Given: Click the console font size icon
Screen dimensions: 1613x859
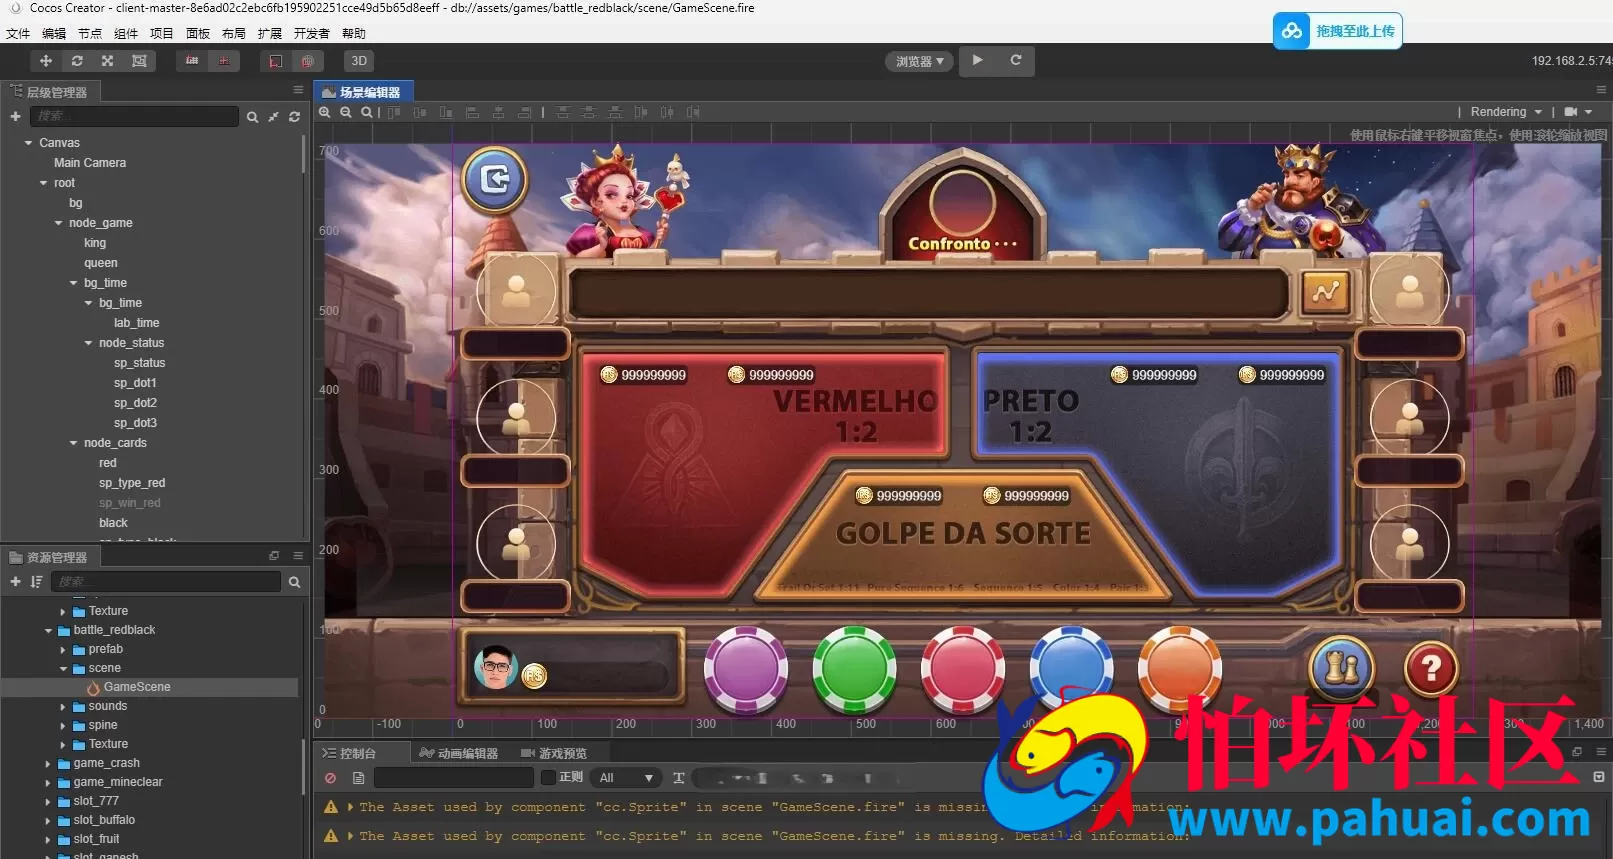Looking at the screenshot, I should 678,778.
